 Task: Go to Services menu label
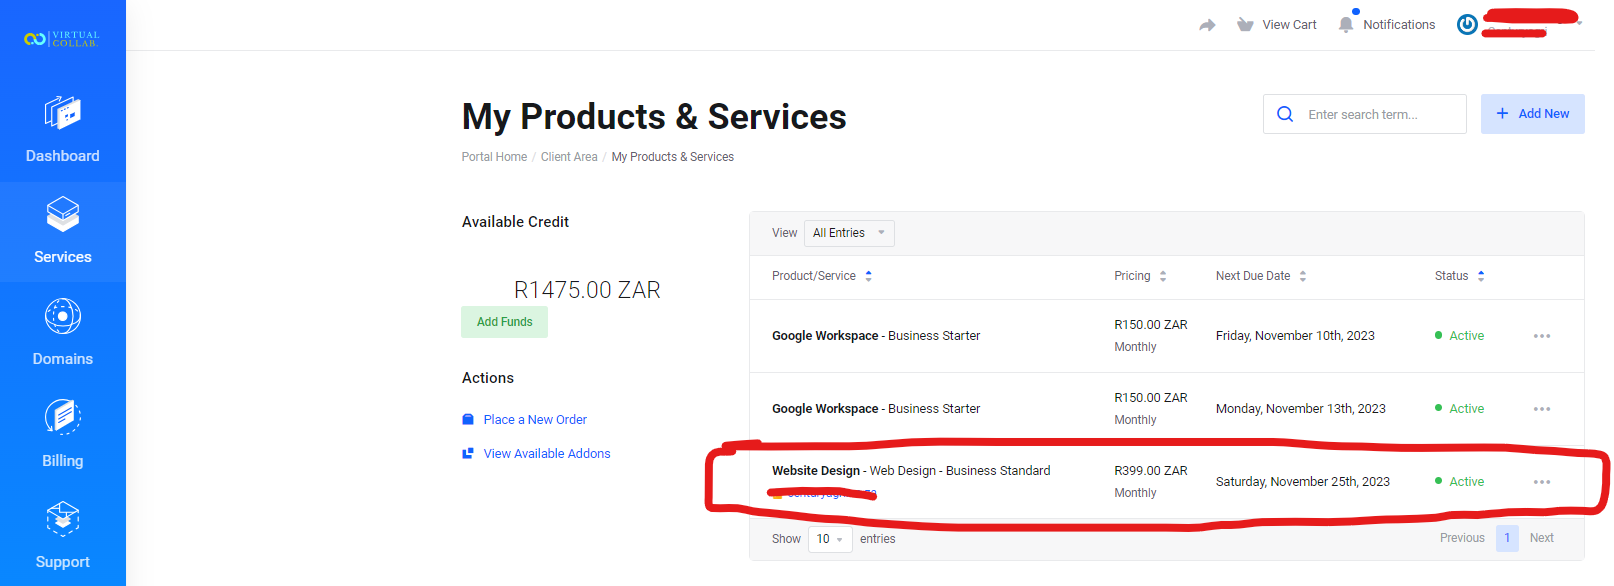[x=62, y=257]
